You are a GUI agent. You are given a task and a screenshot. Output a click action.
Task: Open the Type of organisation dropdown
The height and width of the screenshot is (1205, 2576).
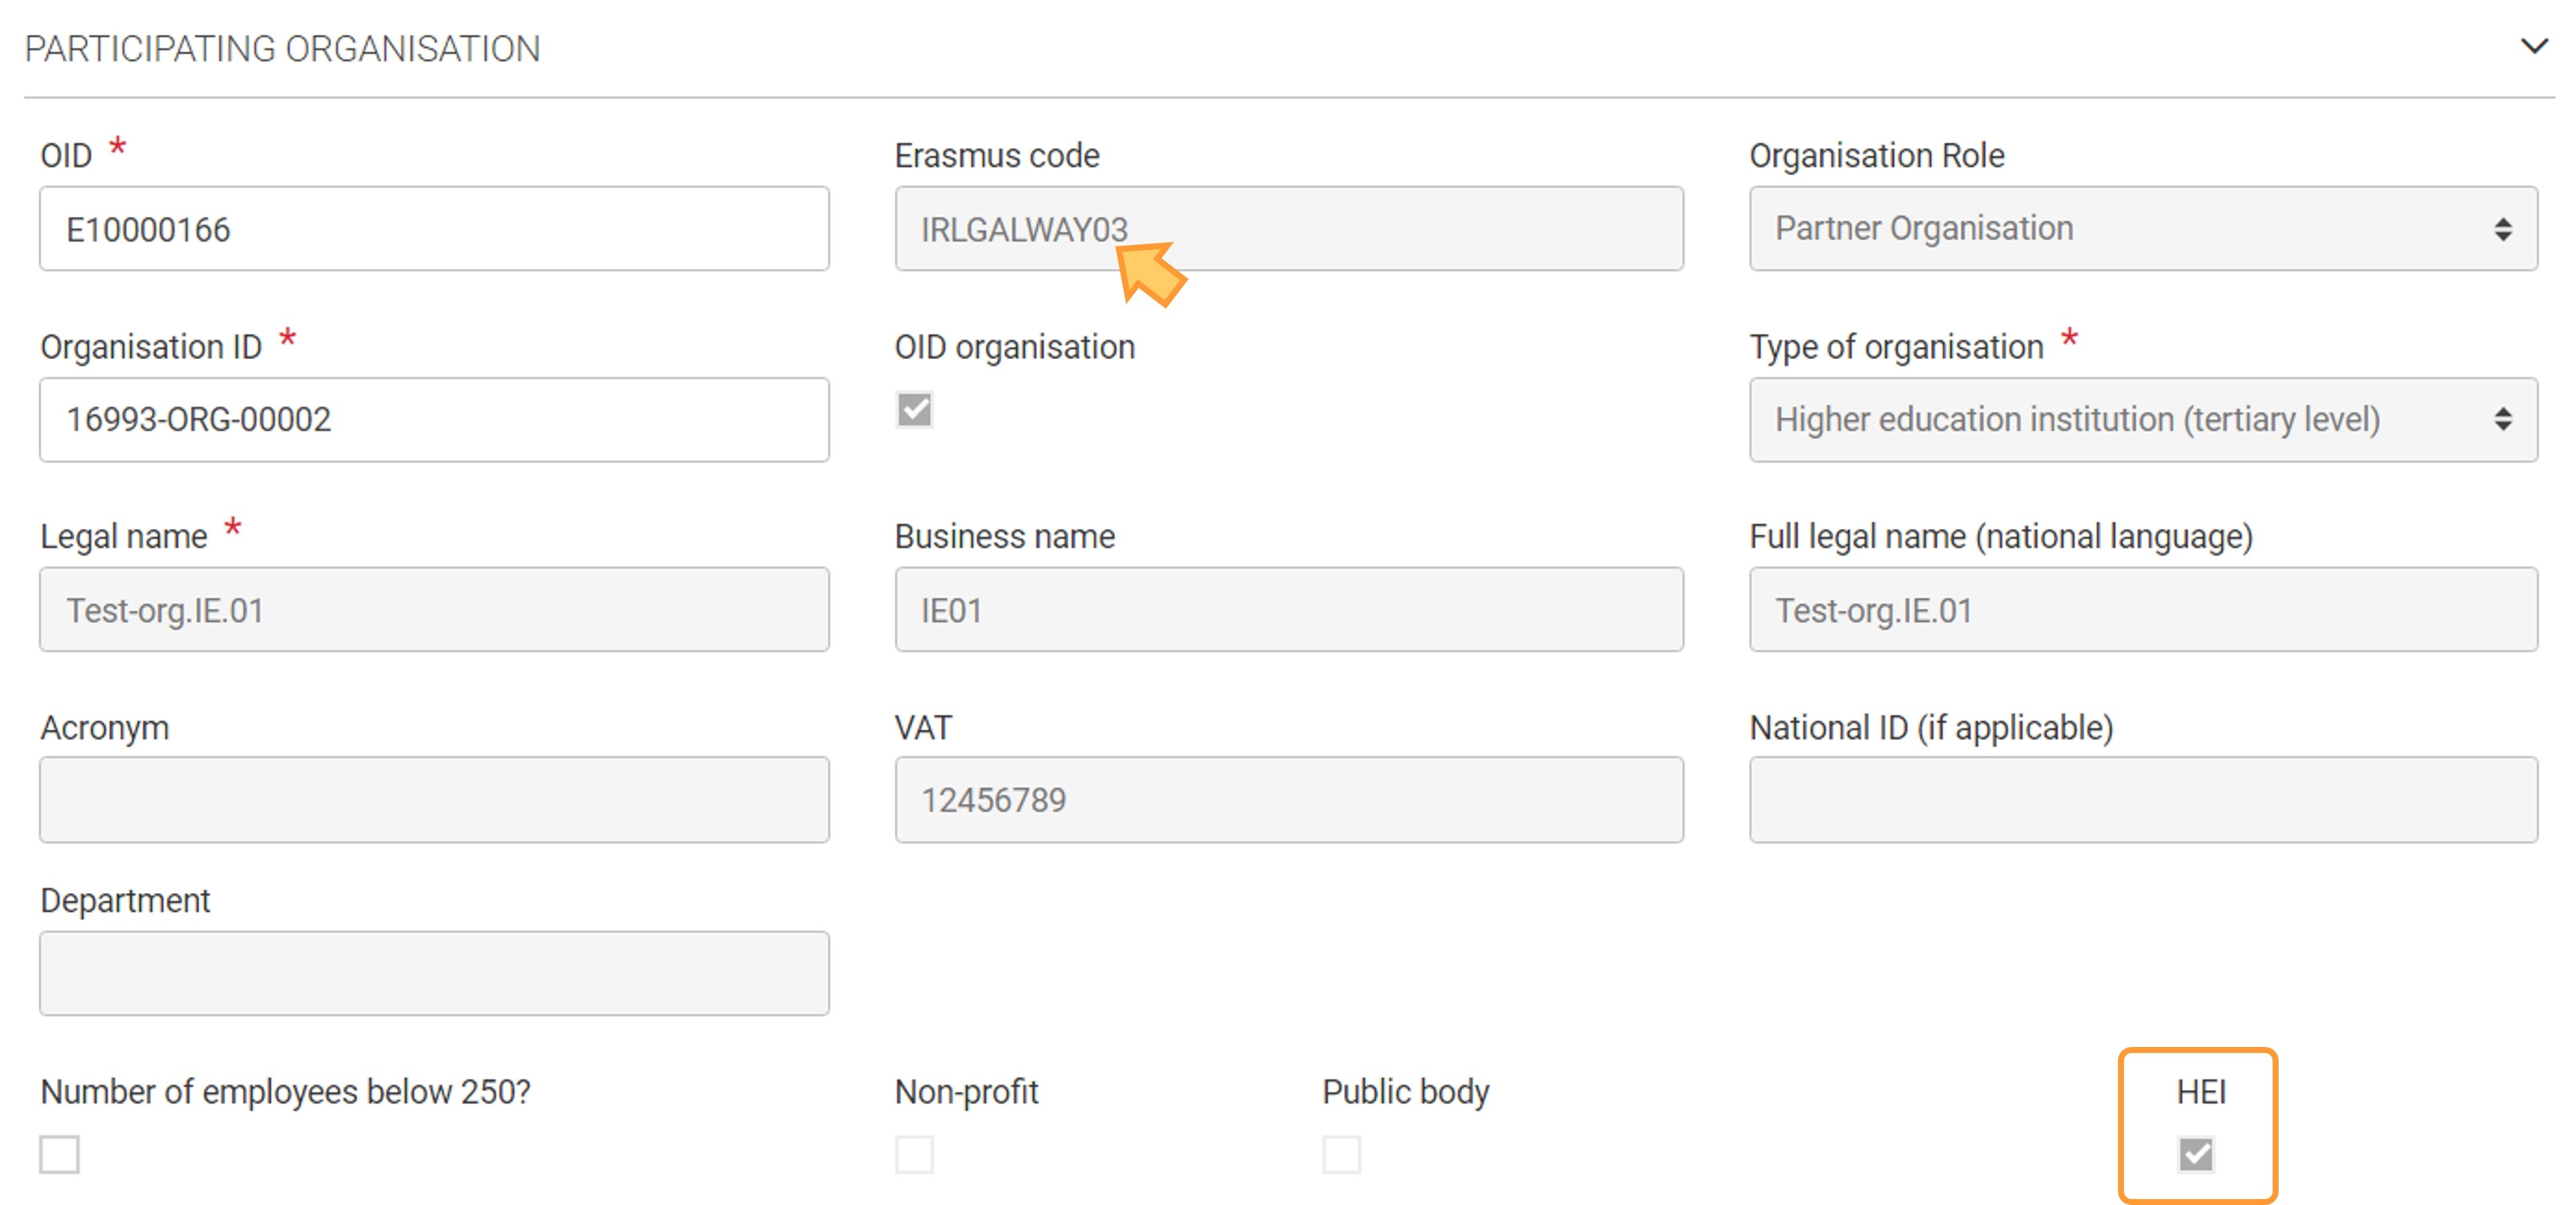pos(2143,419)
